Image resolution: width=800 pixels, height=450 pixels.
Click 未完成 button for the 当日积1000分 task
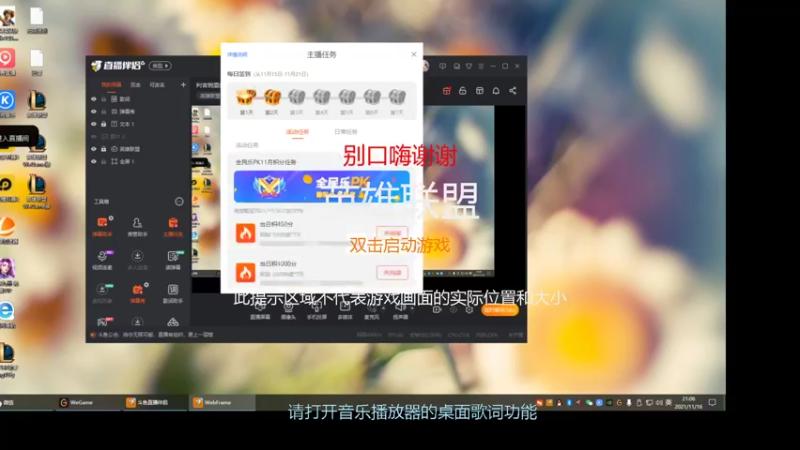coord(392,272)
